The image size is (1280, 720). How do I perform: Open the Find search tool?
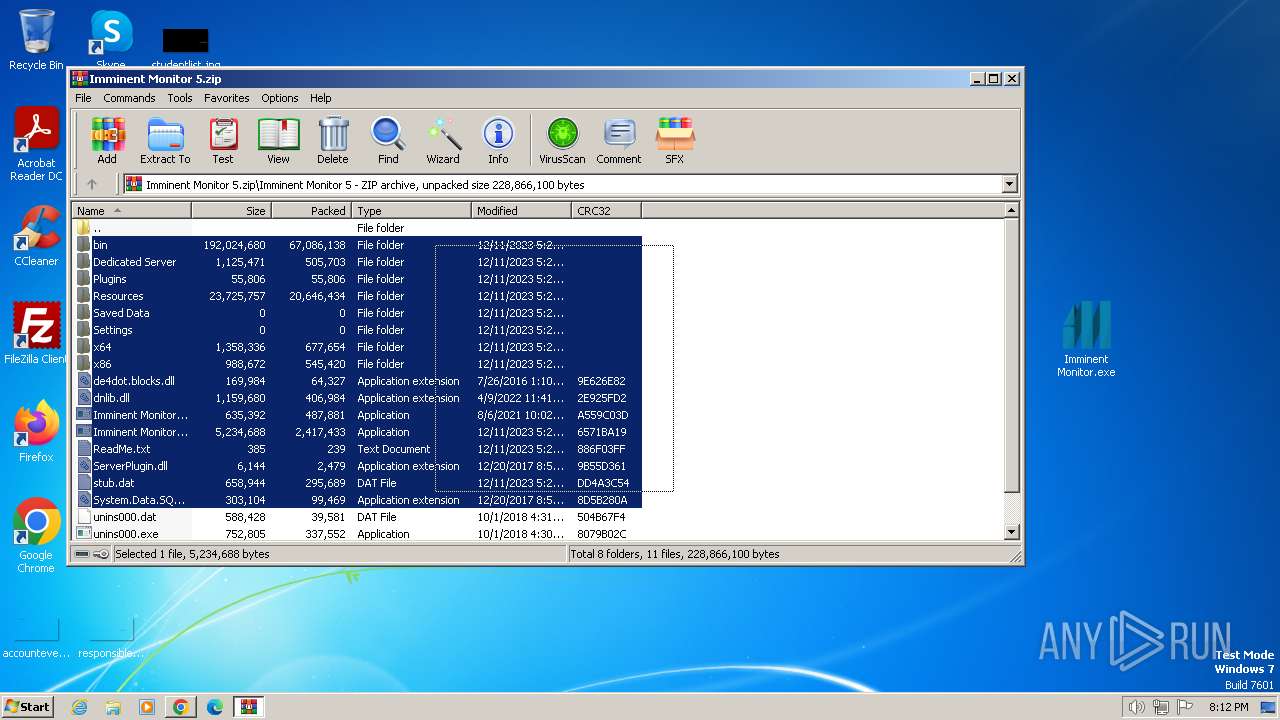[x=388, y=141]
